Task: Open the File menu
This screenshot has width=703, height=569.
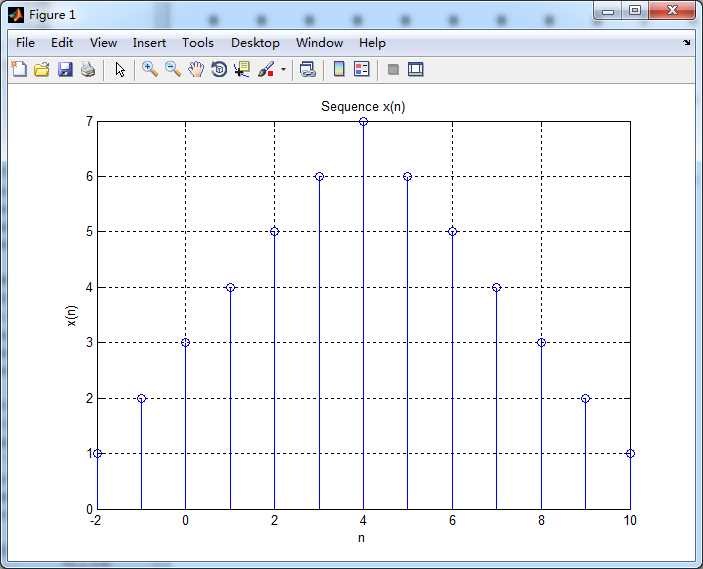Action: tap(25, 43)
